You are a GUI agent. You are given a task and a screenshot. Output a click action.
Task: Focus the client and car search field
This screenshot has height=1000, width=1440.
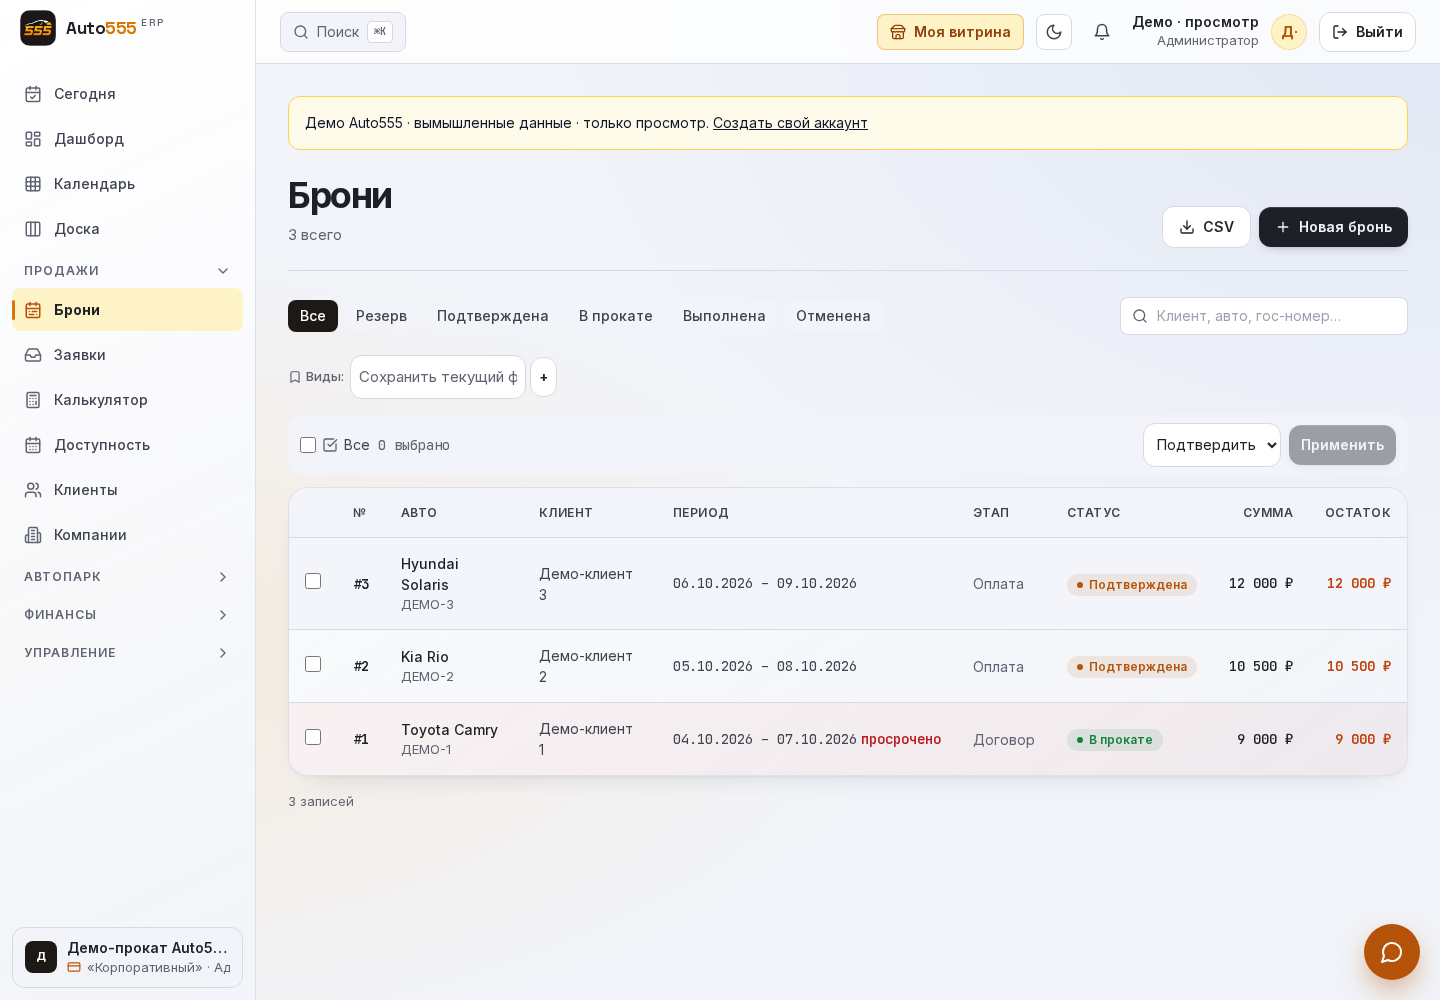(1264, 316)
